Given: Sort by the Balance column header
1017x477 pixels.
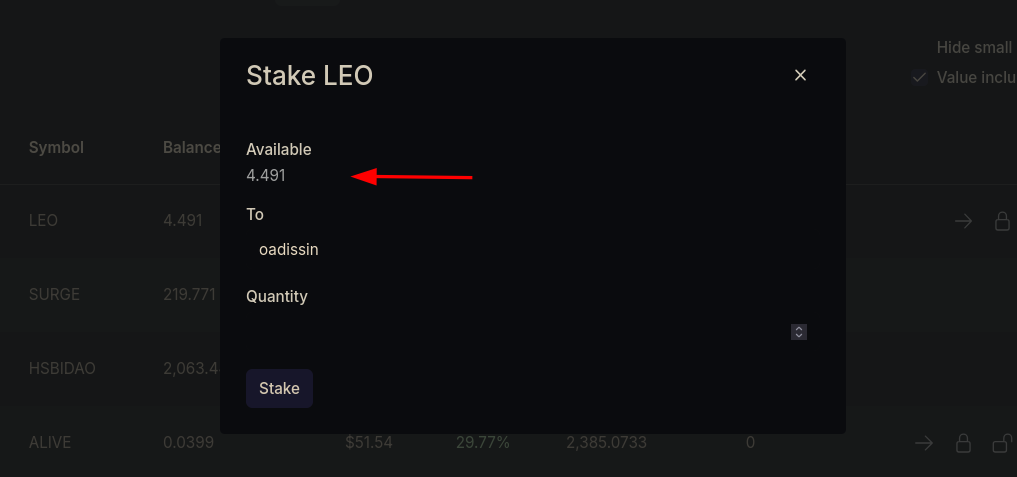Looking at the screenshot, I should [x=191, y=147].
